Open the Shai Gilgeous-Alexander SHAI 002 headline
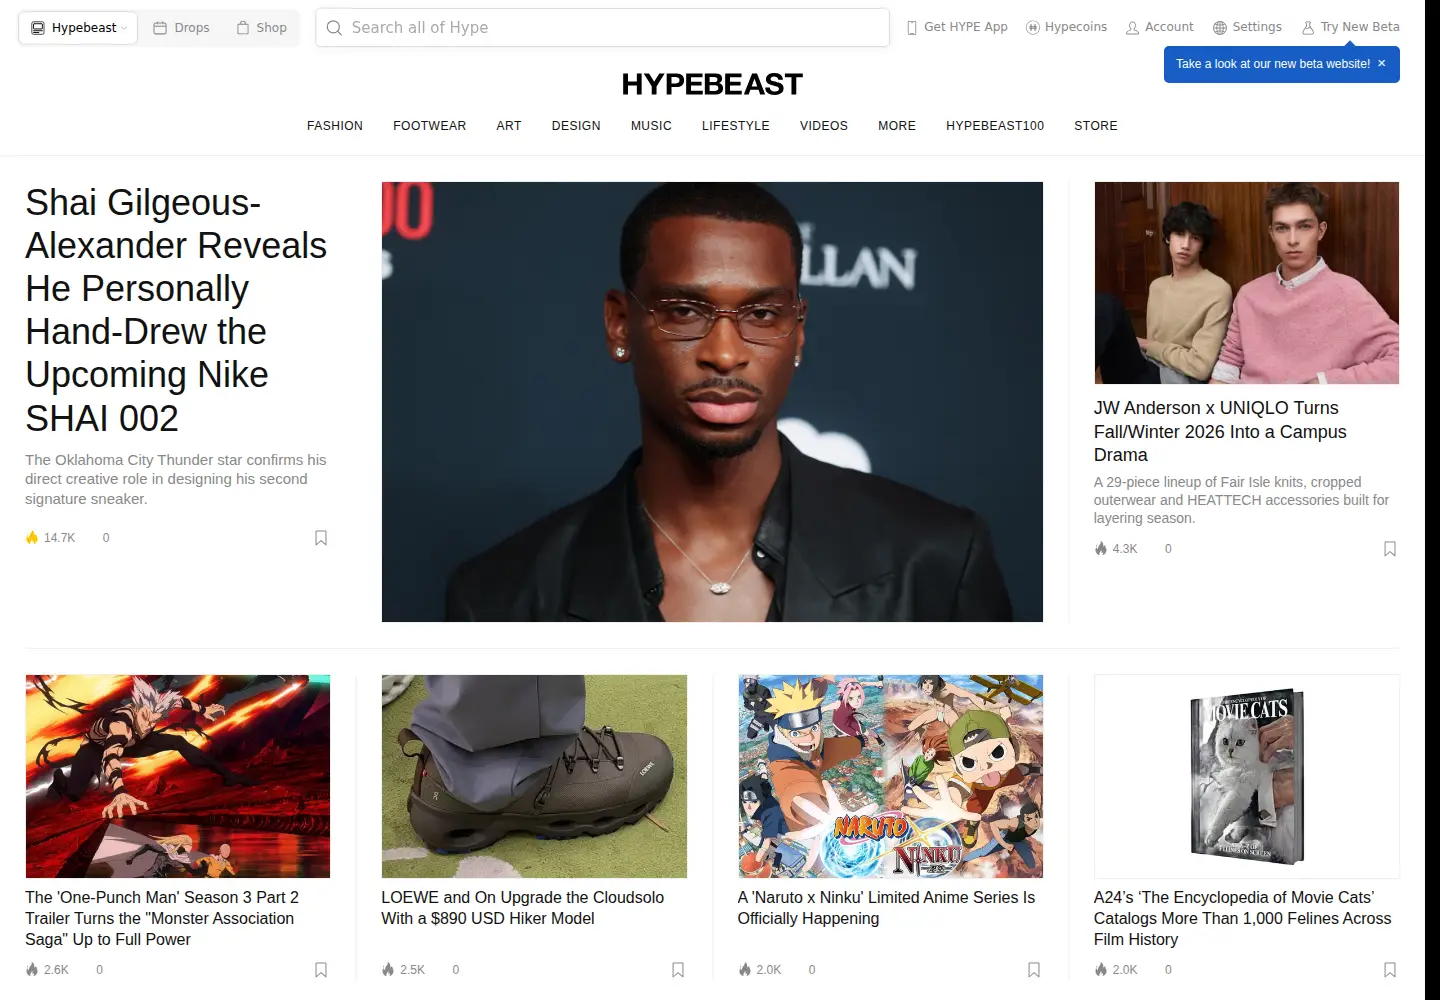 coord(176,310)
